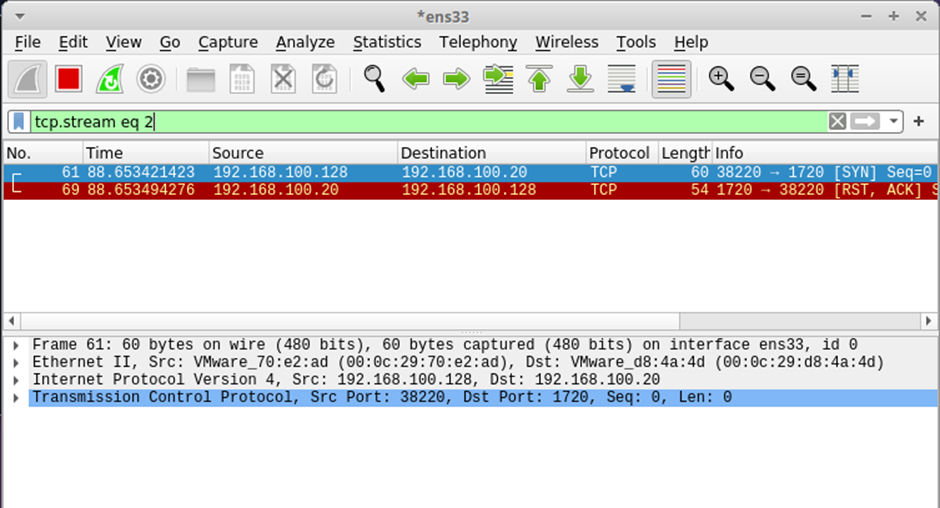Screen dimensions: 940x508
Task: Expand Transmission Control Protocol details
Action: [16, 398]
